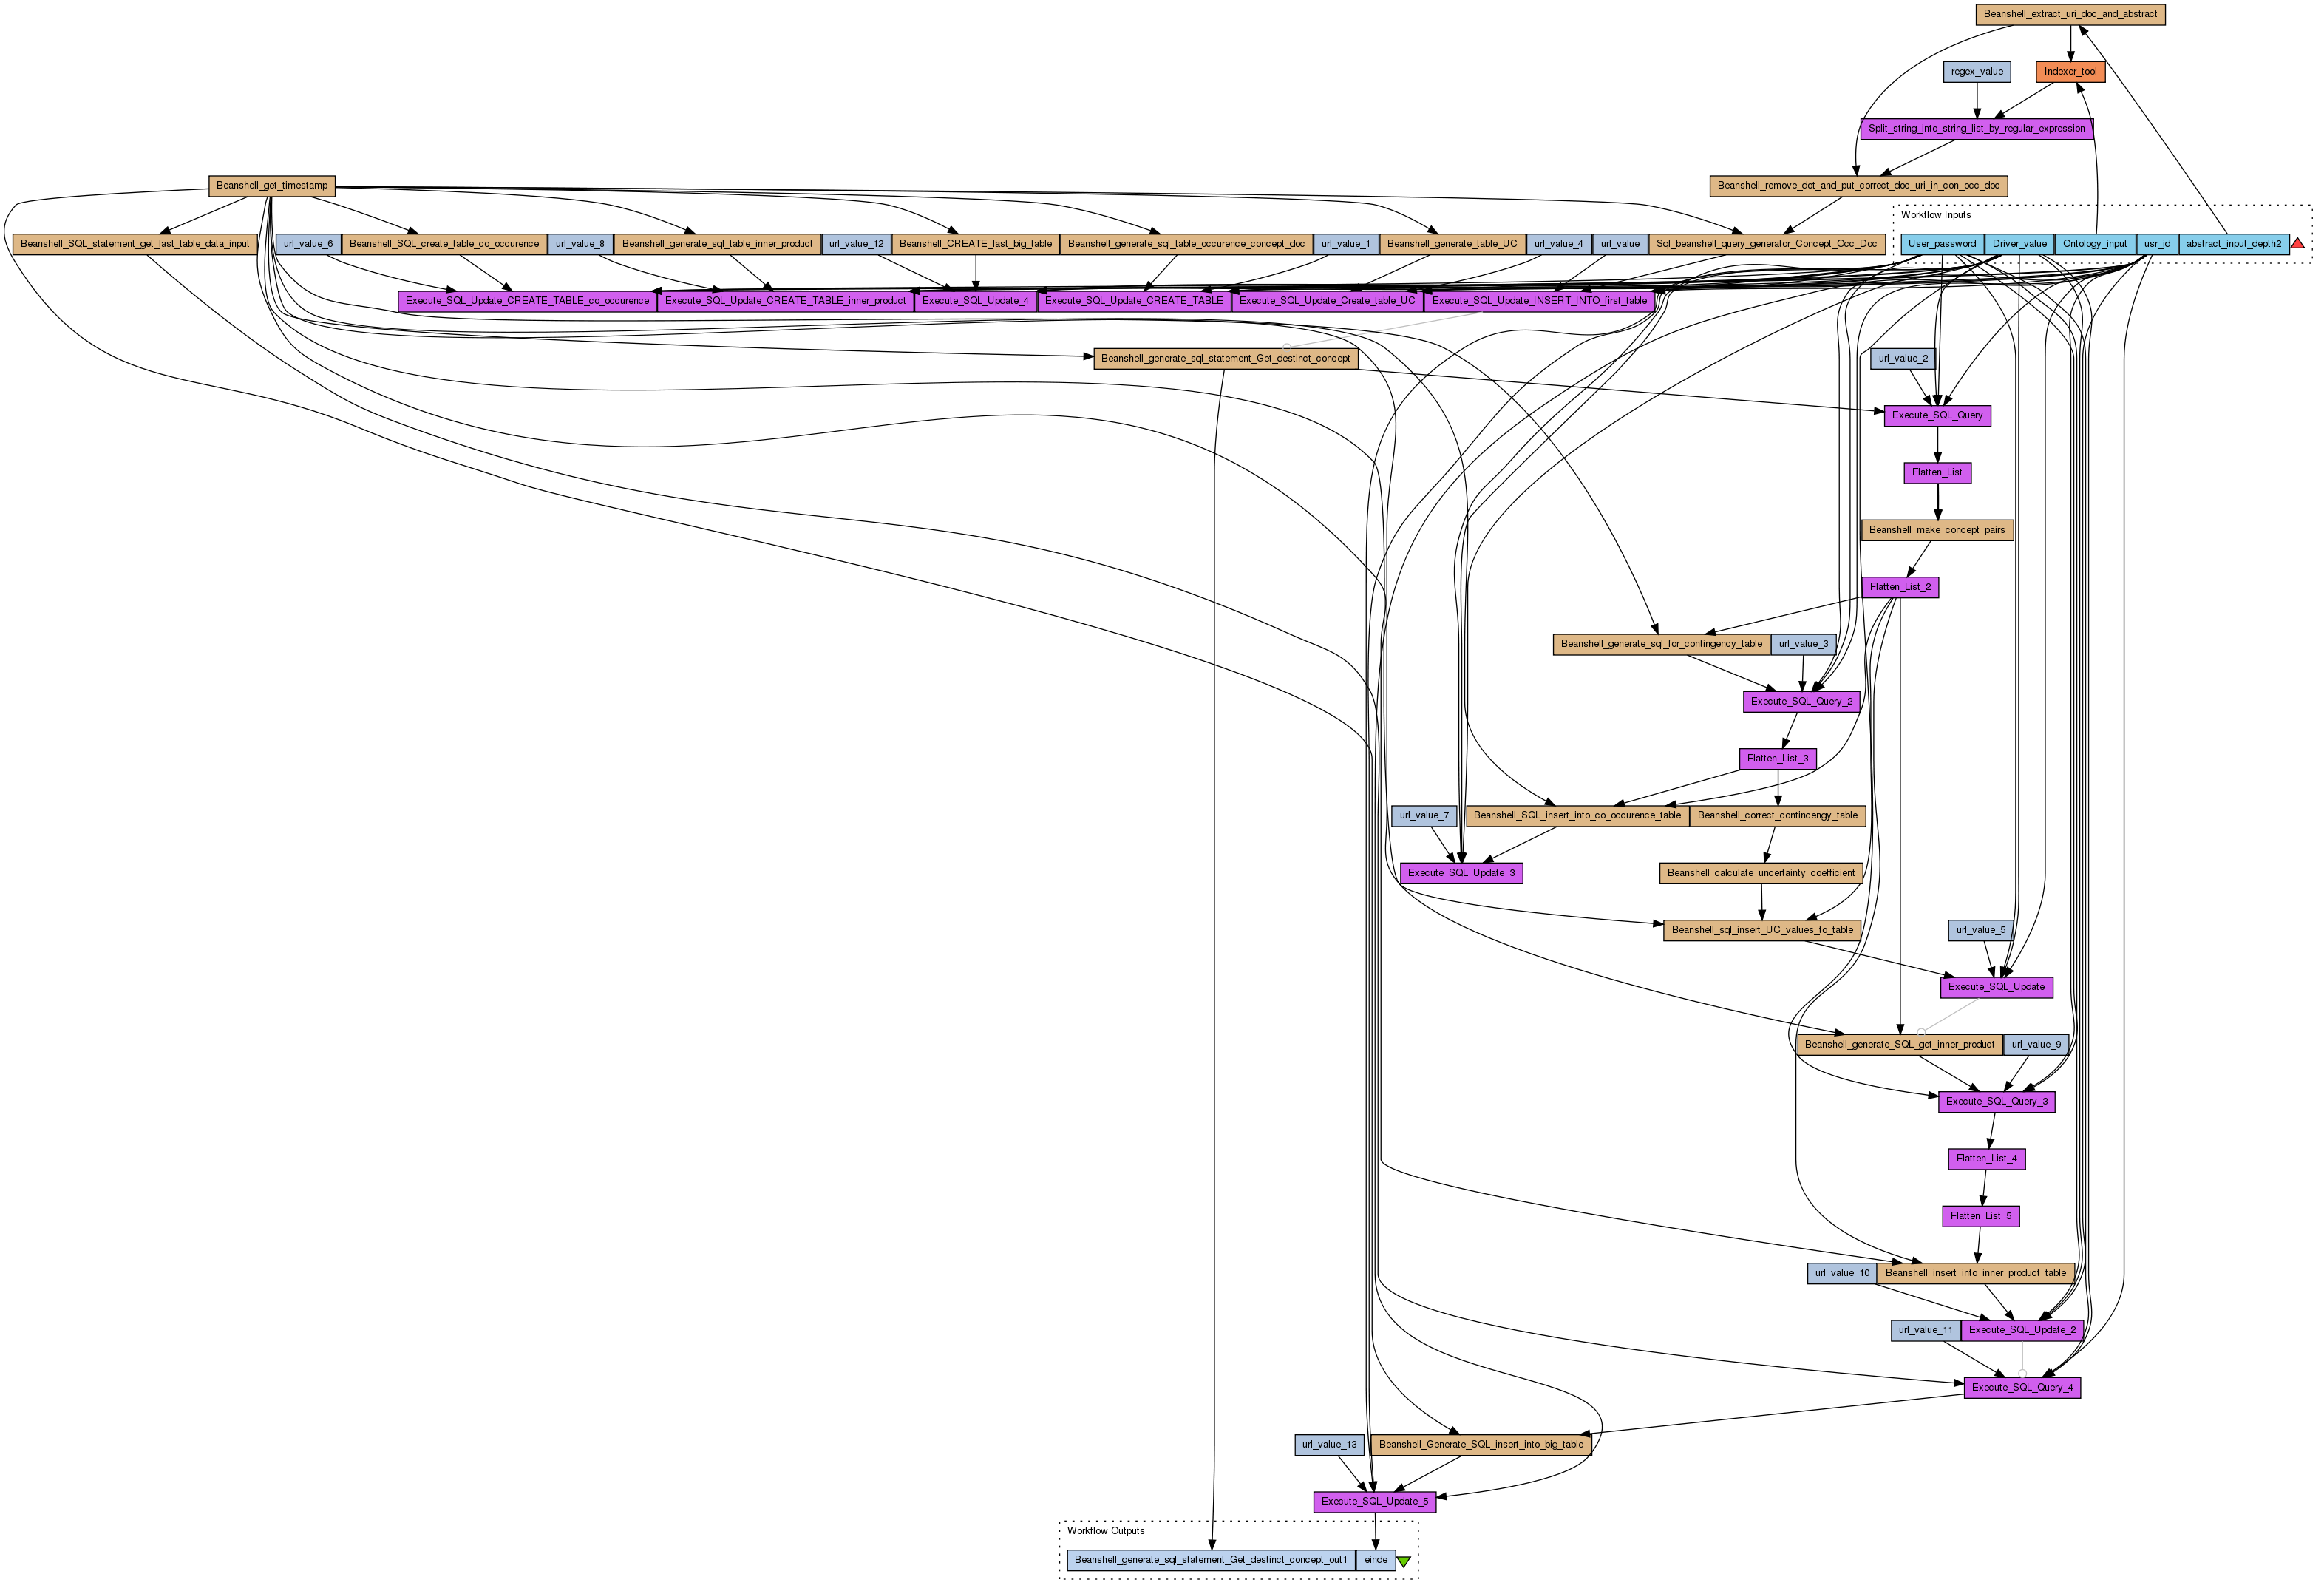The width and height of the screenshot is (2324, 1591).
Task: Click the red triangle Workflow Inputs icon
Action: pyautogui.click(x=2297, y=243)
